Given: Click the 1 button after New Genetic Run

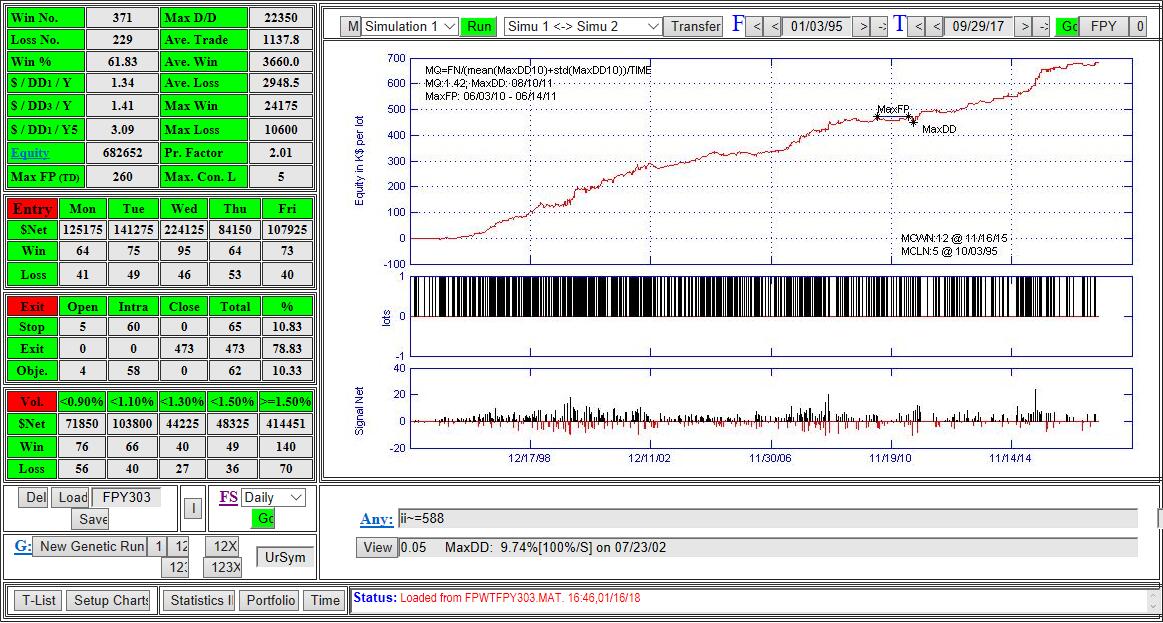Looking at the screenshot, I should (x=157, y=547).
